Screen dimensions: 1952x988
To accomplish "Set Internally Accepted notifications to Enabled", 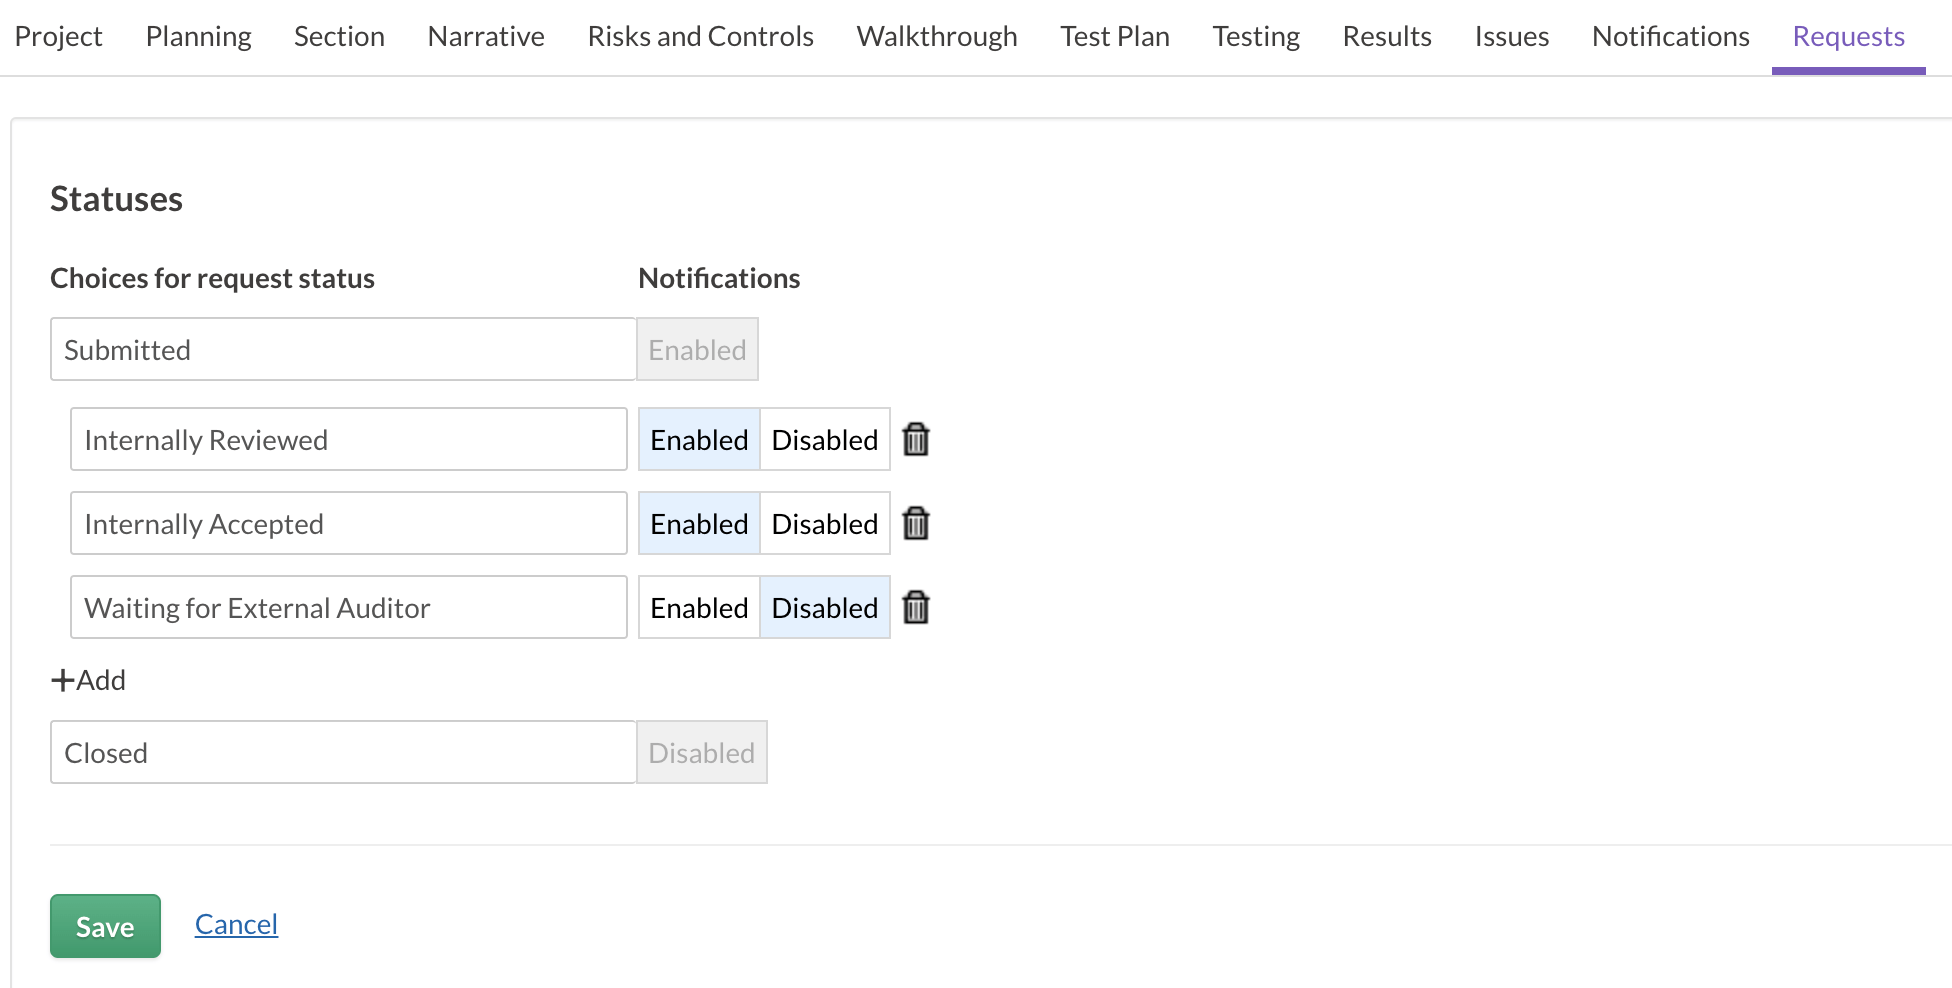I will click(699, 523).
